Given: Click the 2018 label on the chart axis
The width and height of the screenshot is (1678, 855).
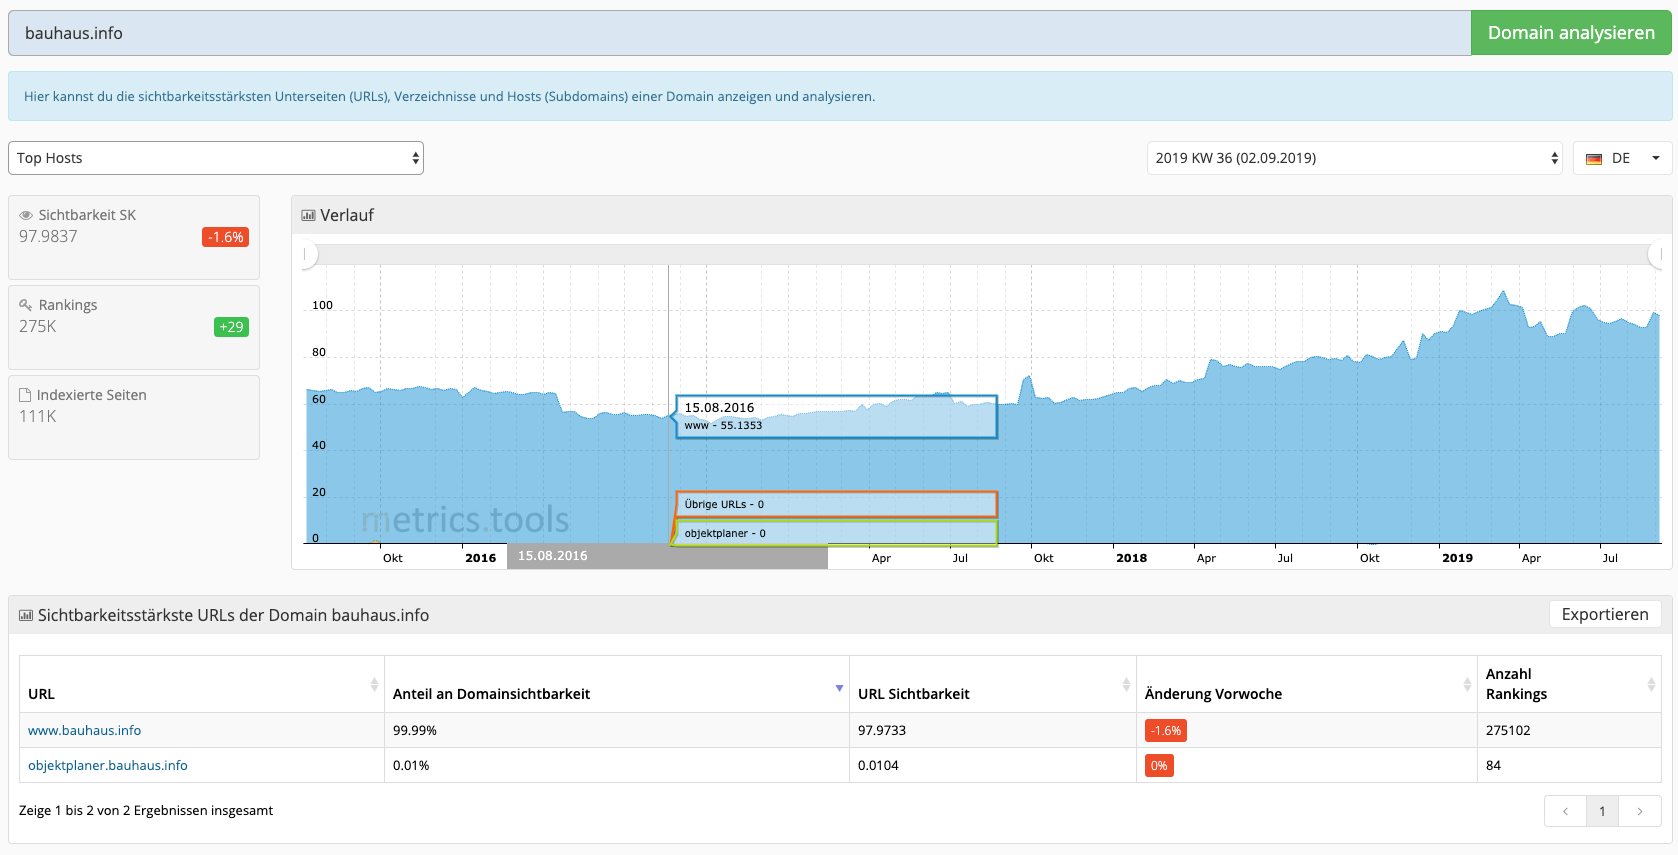Looking at the screenshot, I should click(x=1131, y=558).
